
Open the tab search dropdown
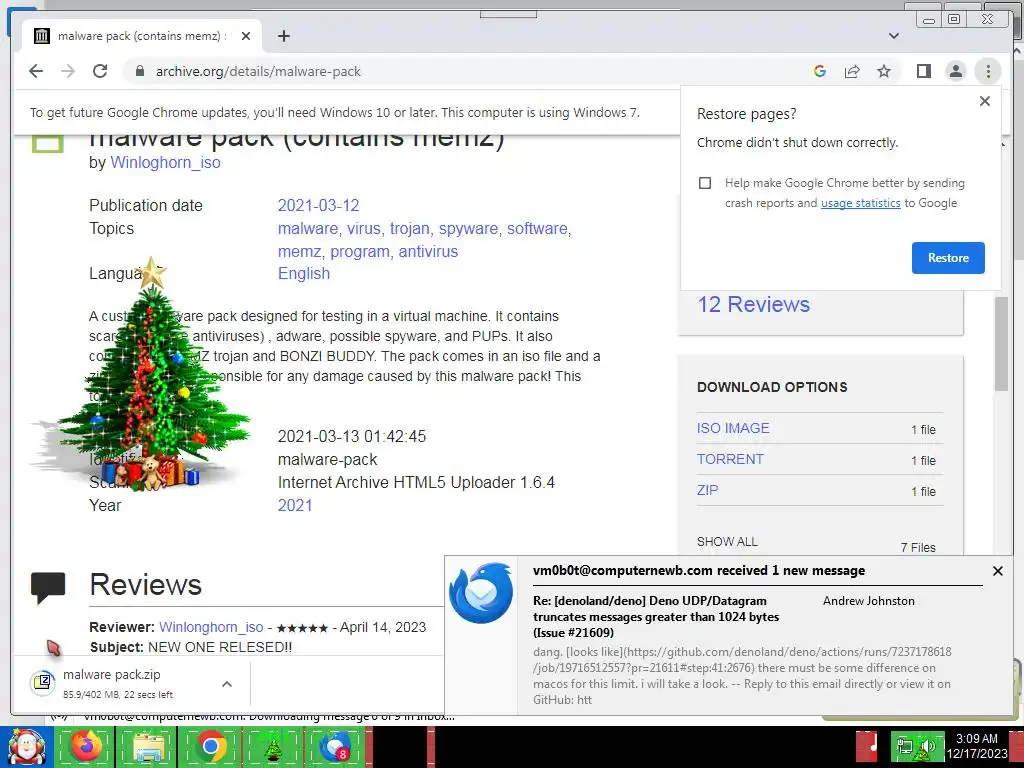click(x=893, y=36)
